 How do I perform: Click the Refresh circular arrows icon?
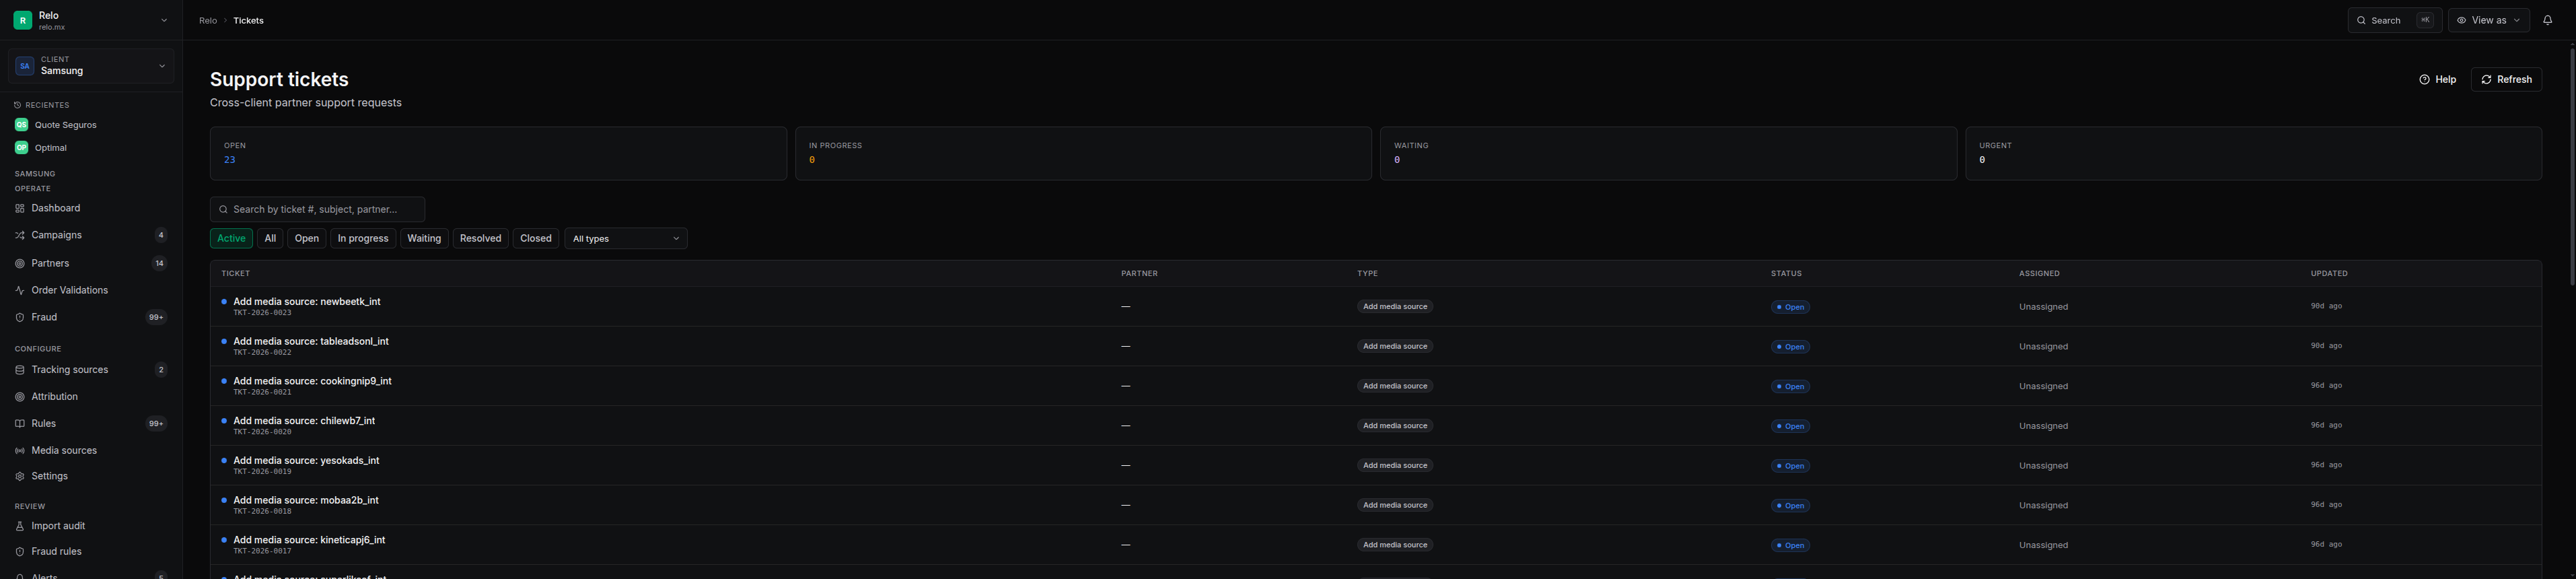(2486, 80)
